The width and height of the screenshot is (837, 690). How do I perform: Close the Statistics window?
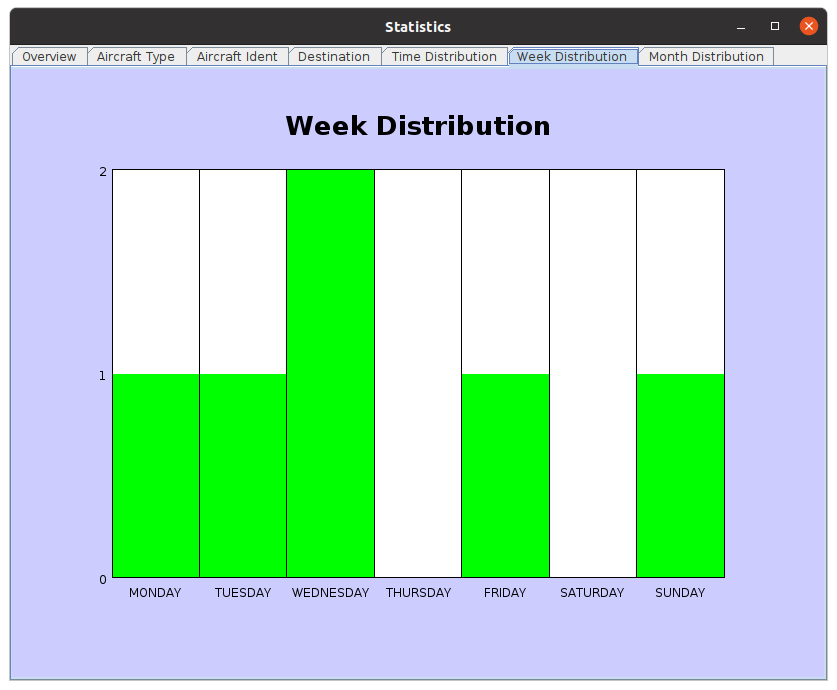[x=809, y=27]
